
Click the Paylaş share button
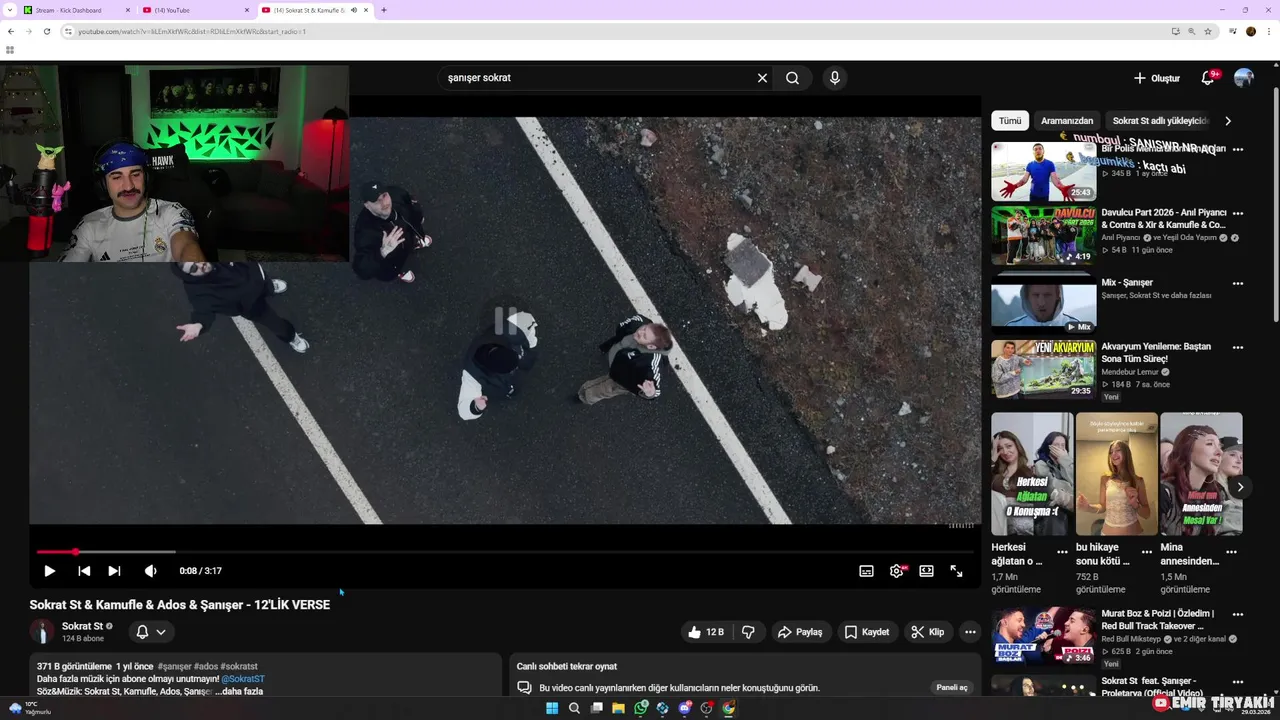click(x=800, y=632)
